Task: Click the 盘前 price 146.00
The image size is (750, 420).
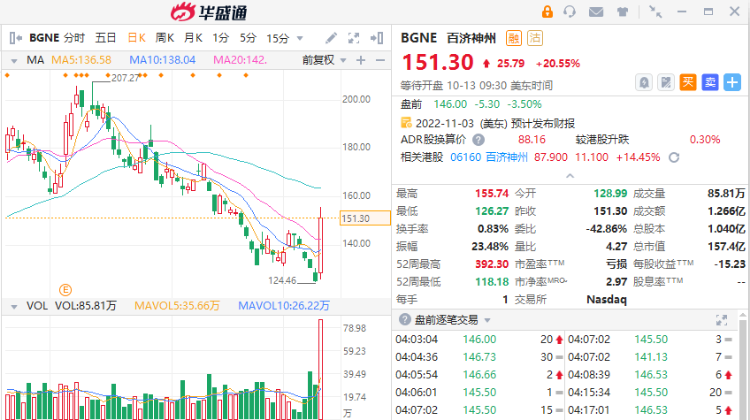Action: point(450,104)
